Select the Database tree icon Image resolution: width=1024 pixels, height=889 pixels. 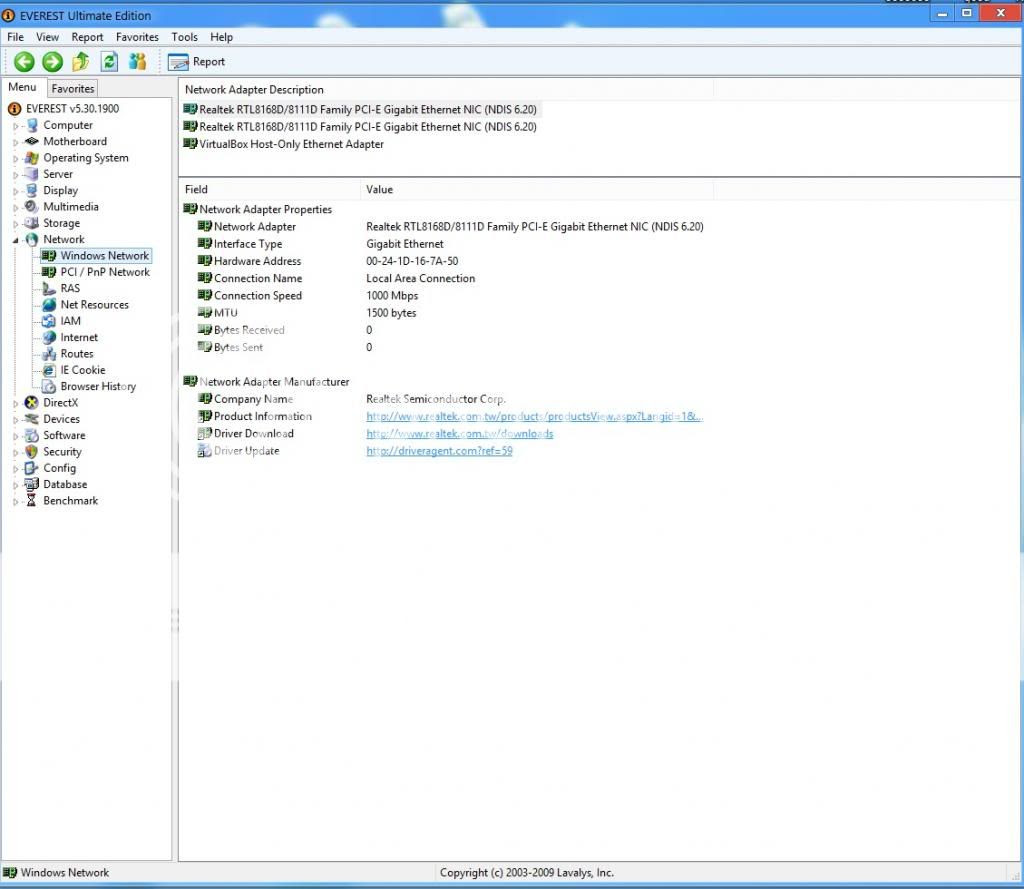click(31, 484)
